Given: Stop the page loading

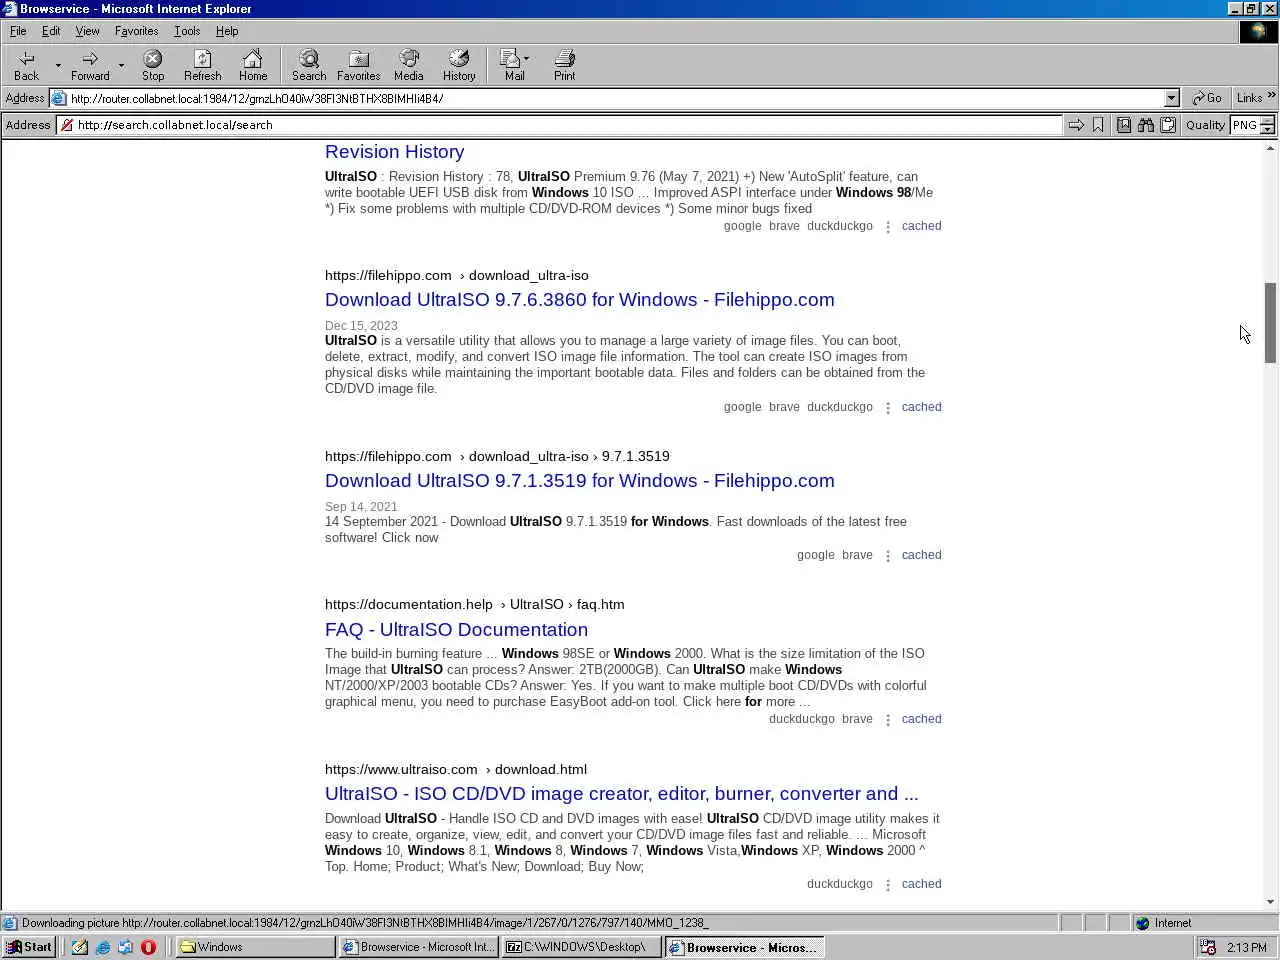Looking at the screenshot, I should 153,65.
